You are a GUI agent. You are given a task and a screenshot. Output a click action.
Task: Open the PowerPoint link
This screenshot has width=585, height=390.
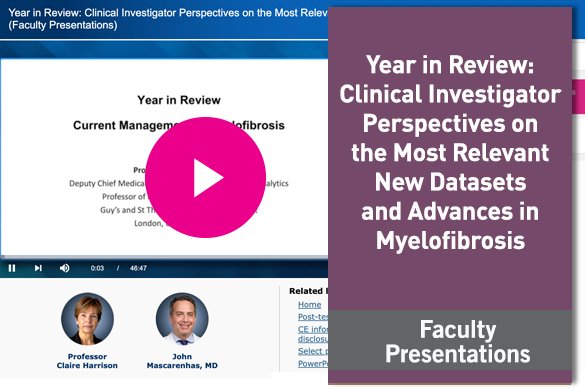point(313,364)
